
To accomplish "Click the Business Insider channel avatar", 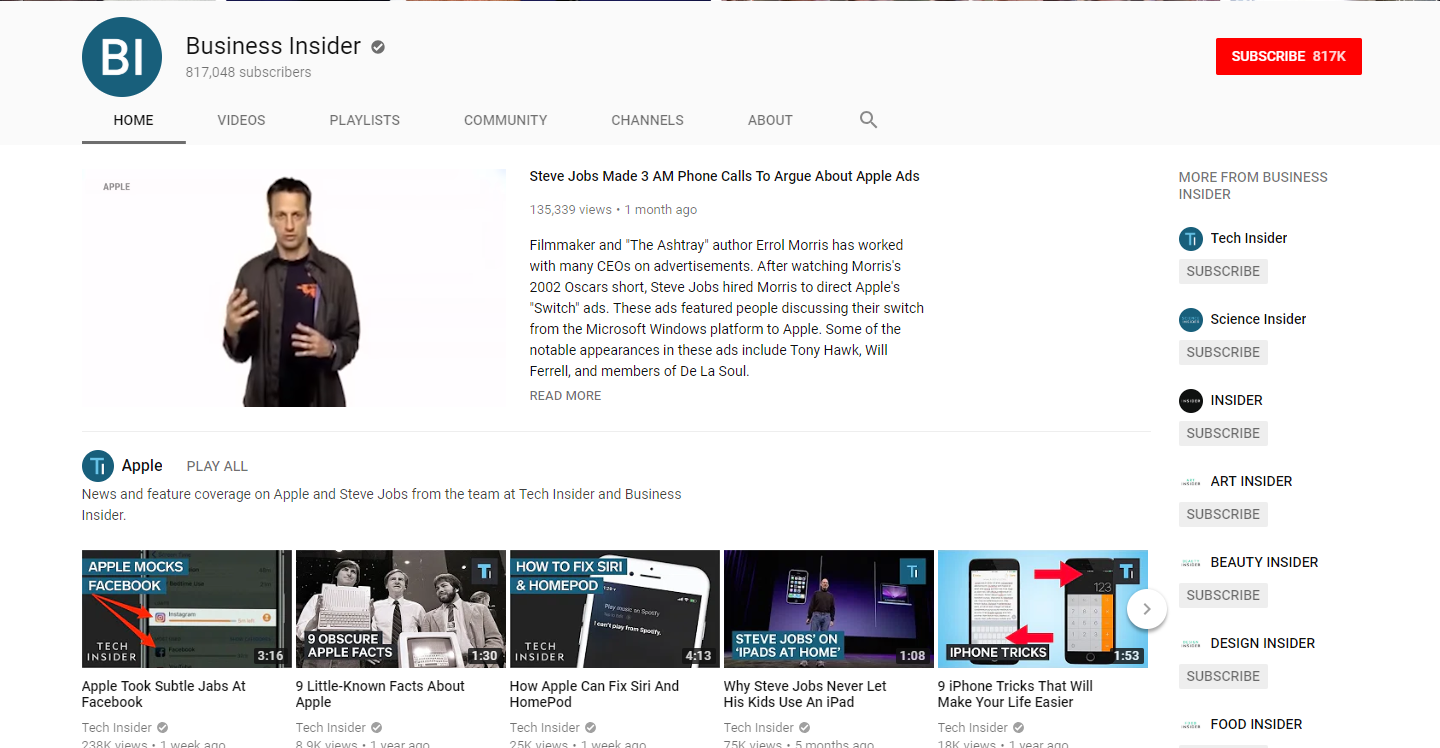I will [x=121, y=57].
